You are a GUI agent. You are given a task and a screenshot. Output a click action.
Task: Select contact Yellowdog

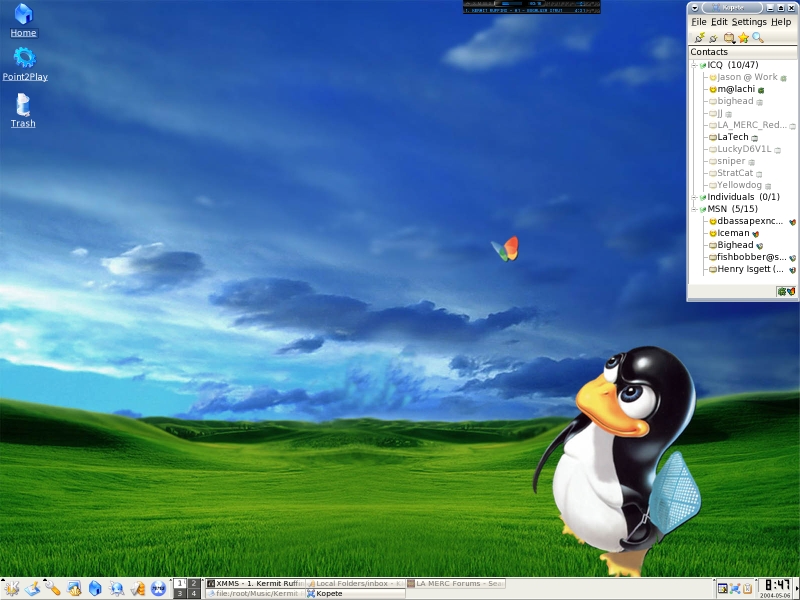739,185
